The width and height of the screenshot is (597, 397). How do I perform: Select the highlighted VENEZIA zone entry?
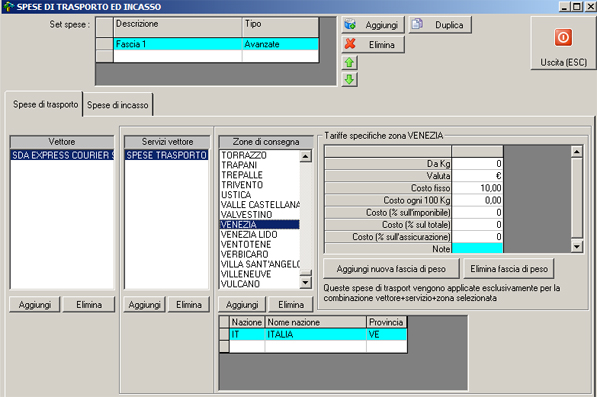pyautogui.click(x=260, y=225)
